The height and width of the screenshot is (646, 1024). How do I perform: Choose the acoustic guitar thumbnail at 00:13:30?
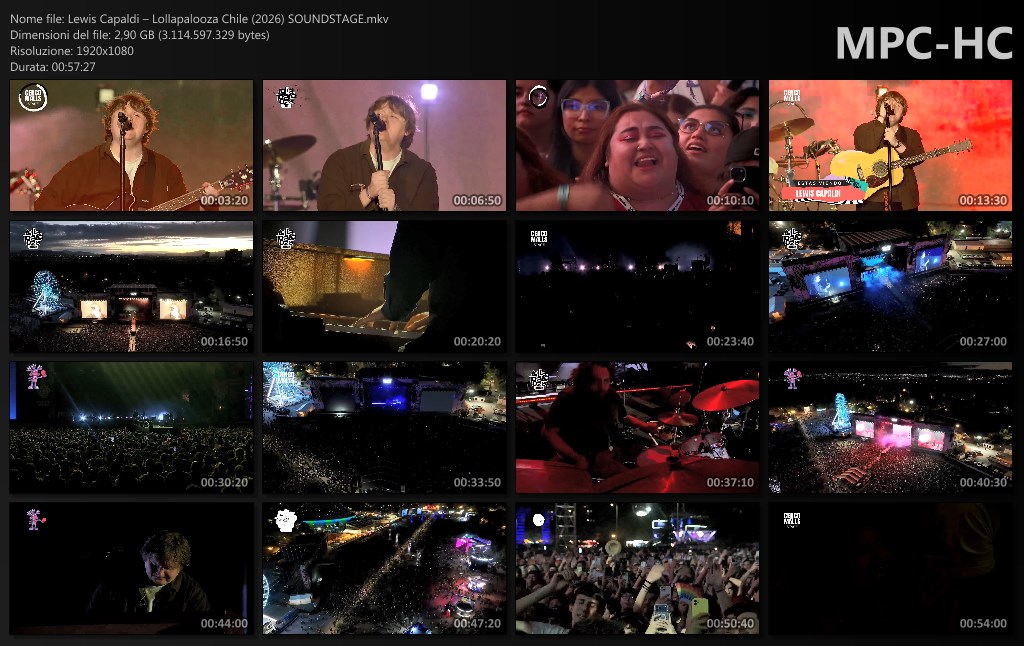[x=890, y=145]
